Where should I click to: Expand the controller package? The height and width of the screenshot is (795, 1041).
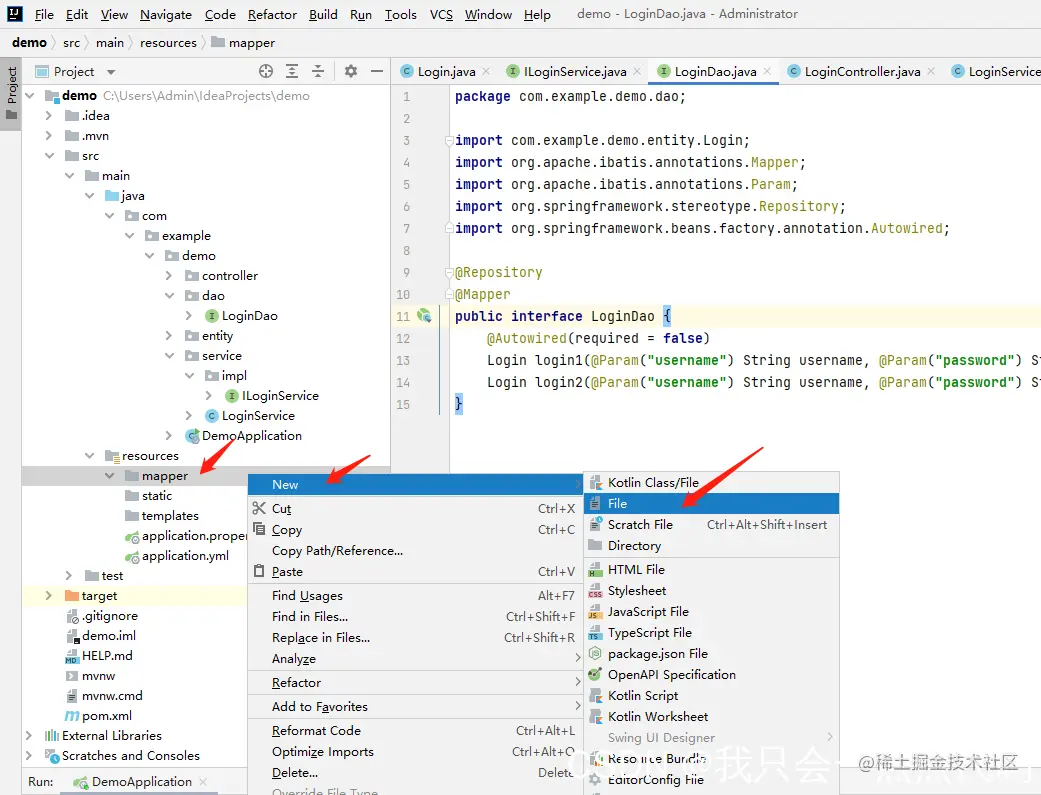tap(169, 276)
